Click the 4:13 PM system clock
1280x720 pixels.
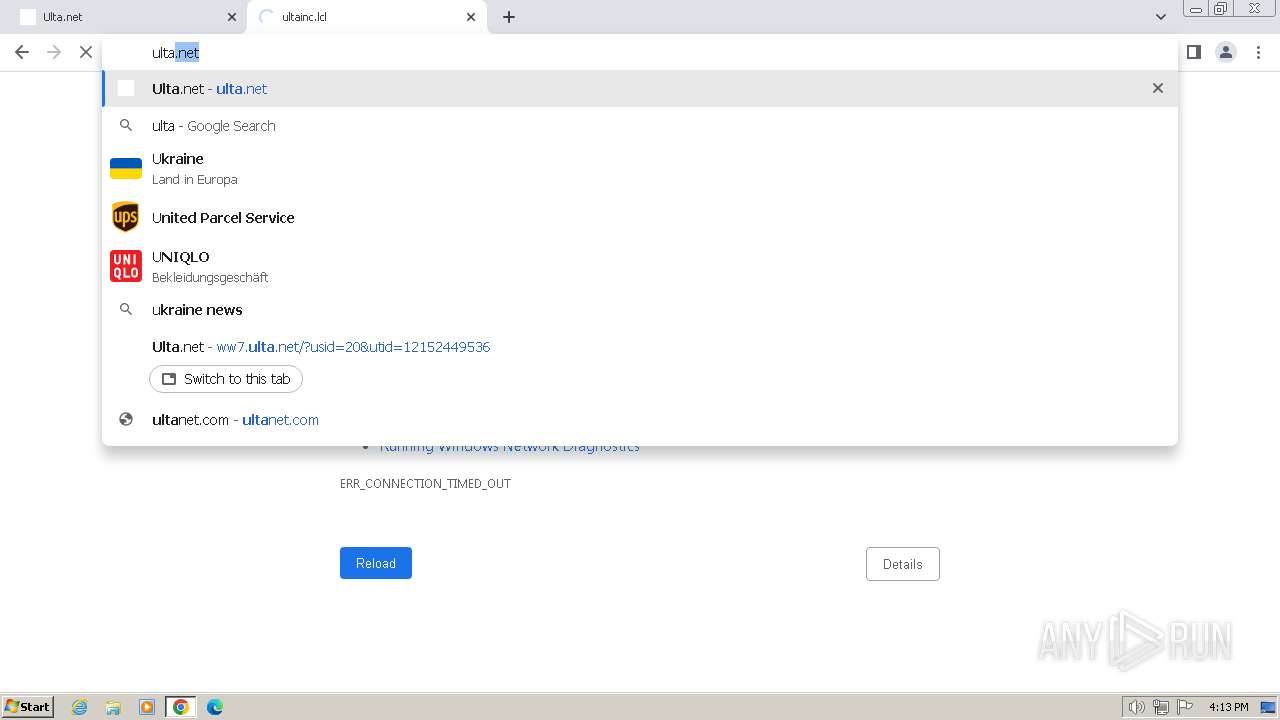pos(1229,707)
